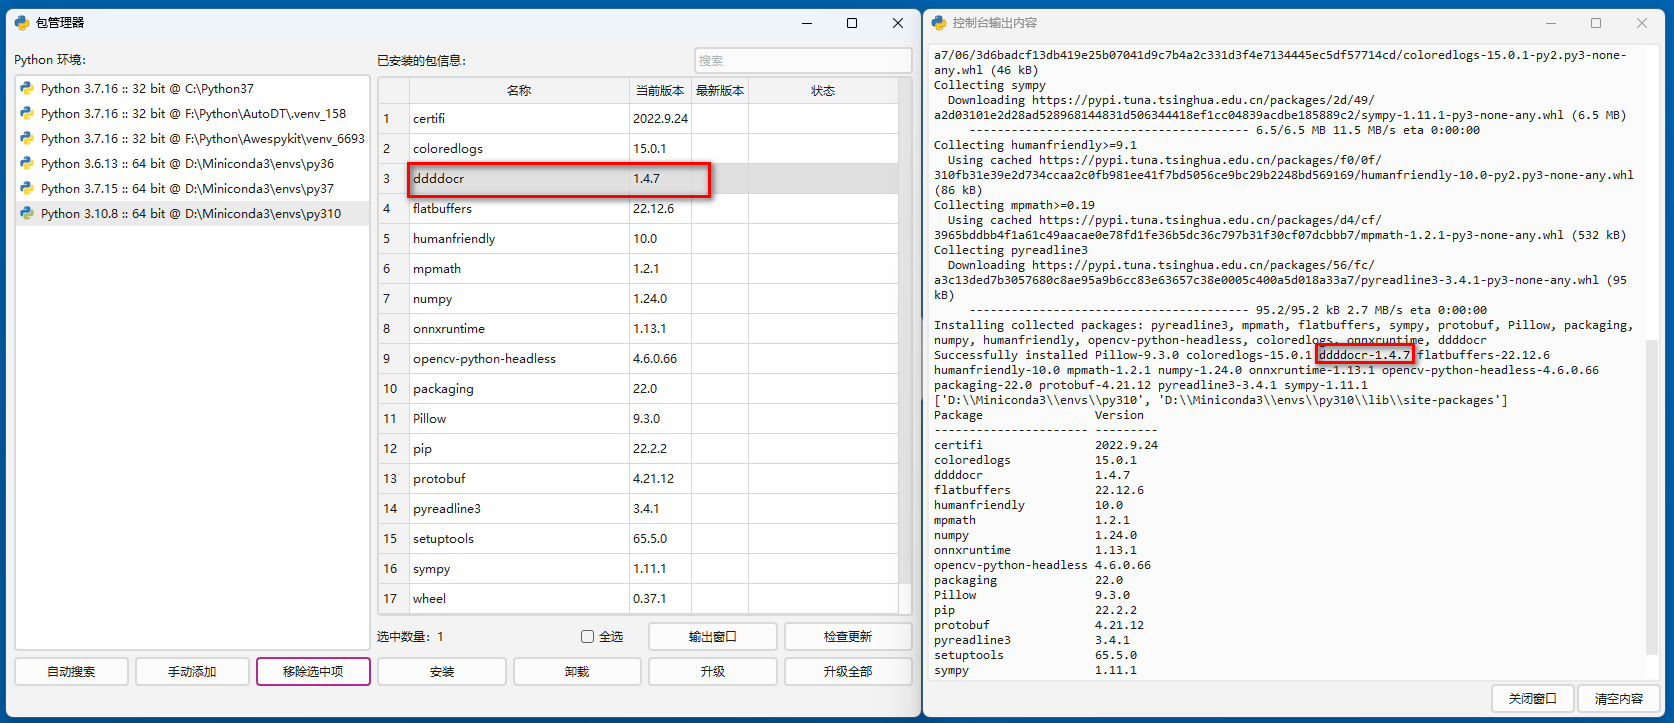The image size is (1674, 723).
Task: Select the Awespykit venv_6693 environment
Action: point(192,138)
